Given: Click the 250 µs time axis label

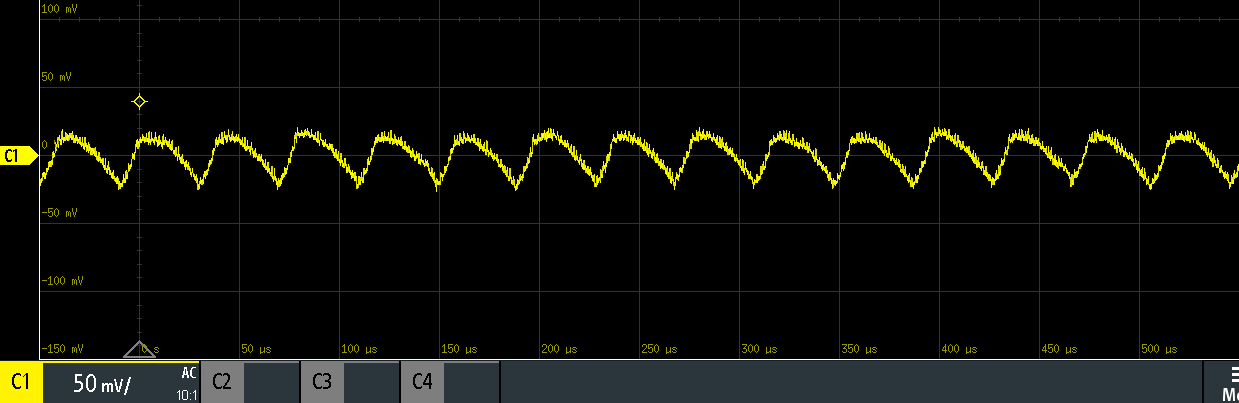Looking at the screenshot, I should 660,349.
